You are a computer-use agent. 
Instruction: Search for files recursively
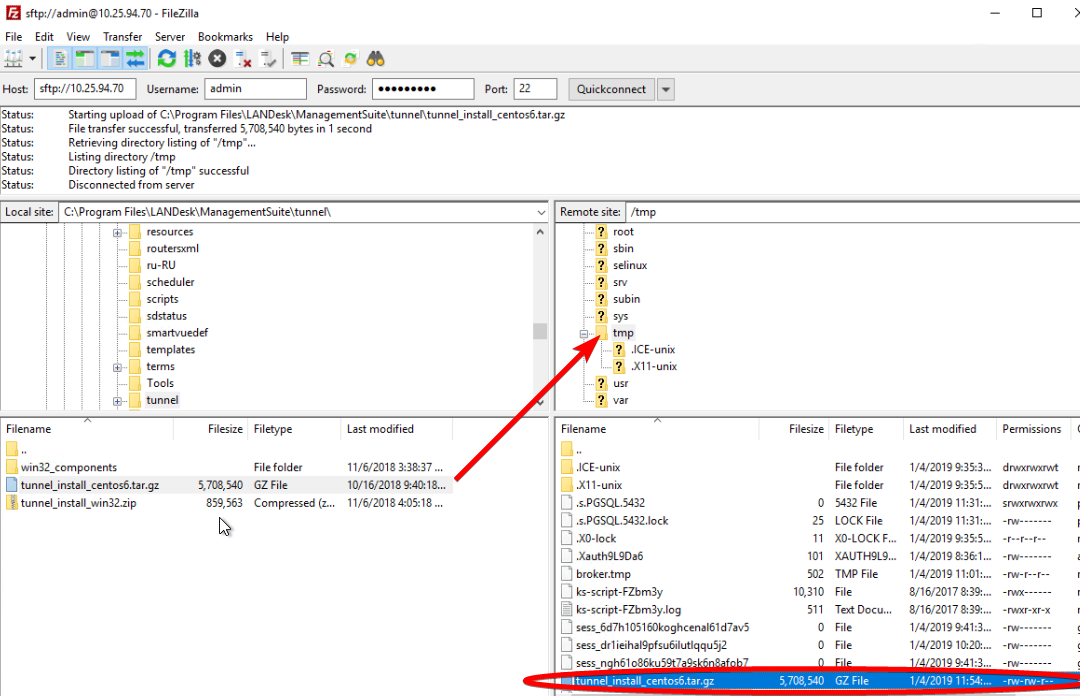pyautogui.click(x=374, y=58)
